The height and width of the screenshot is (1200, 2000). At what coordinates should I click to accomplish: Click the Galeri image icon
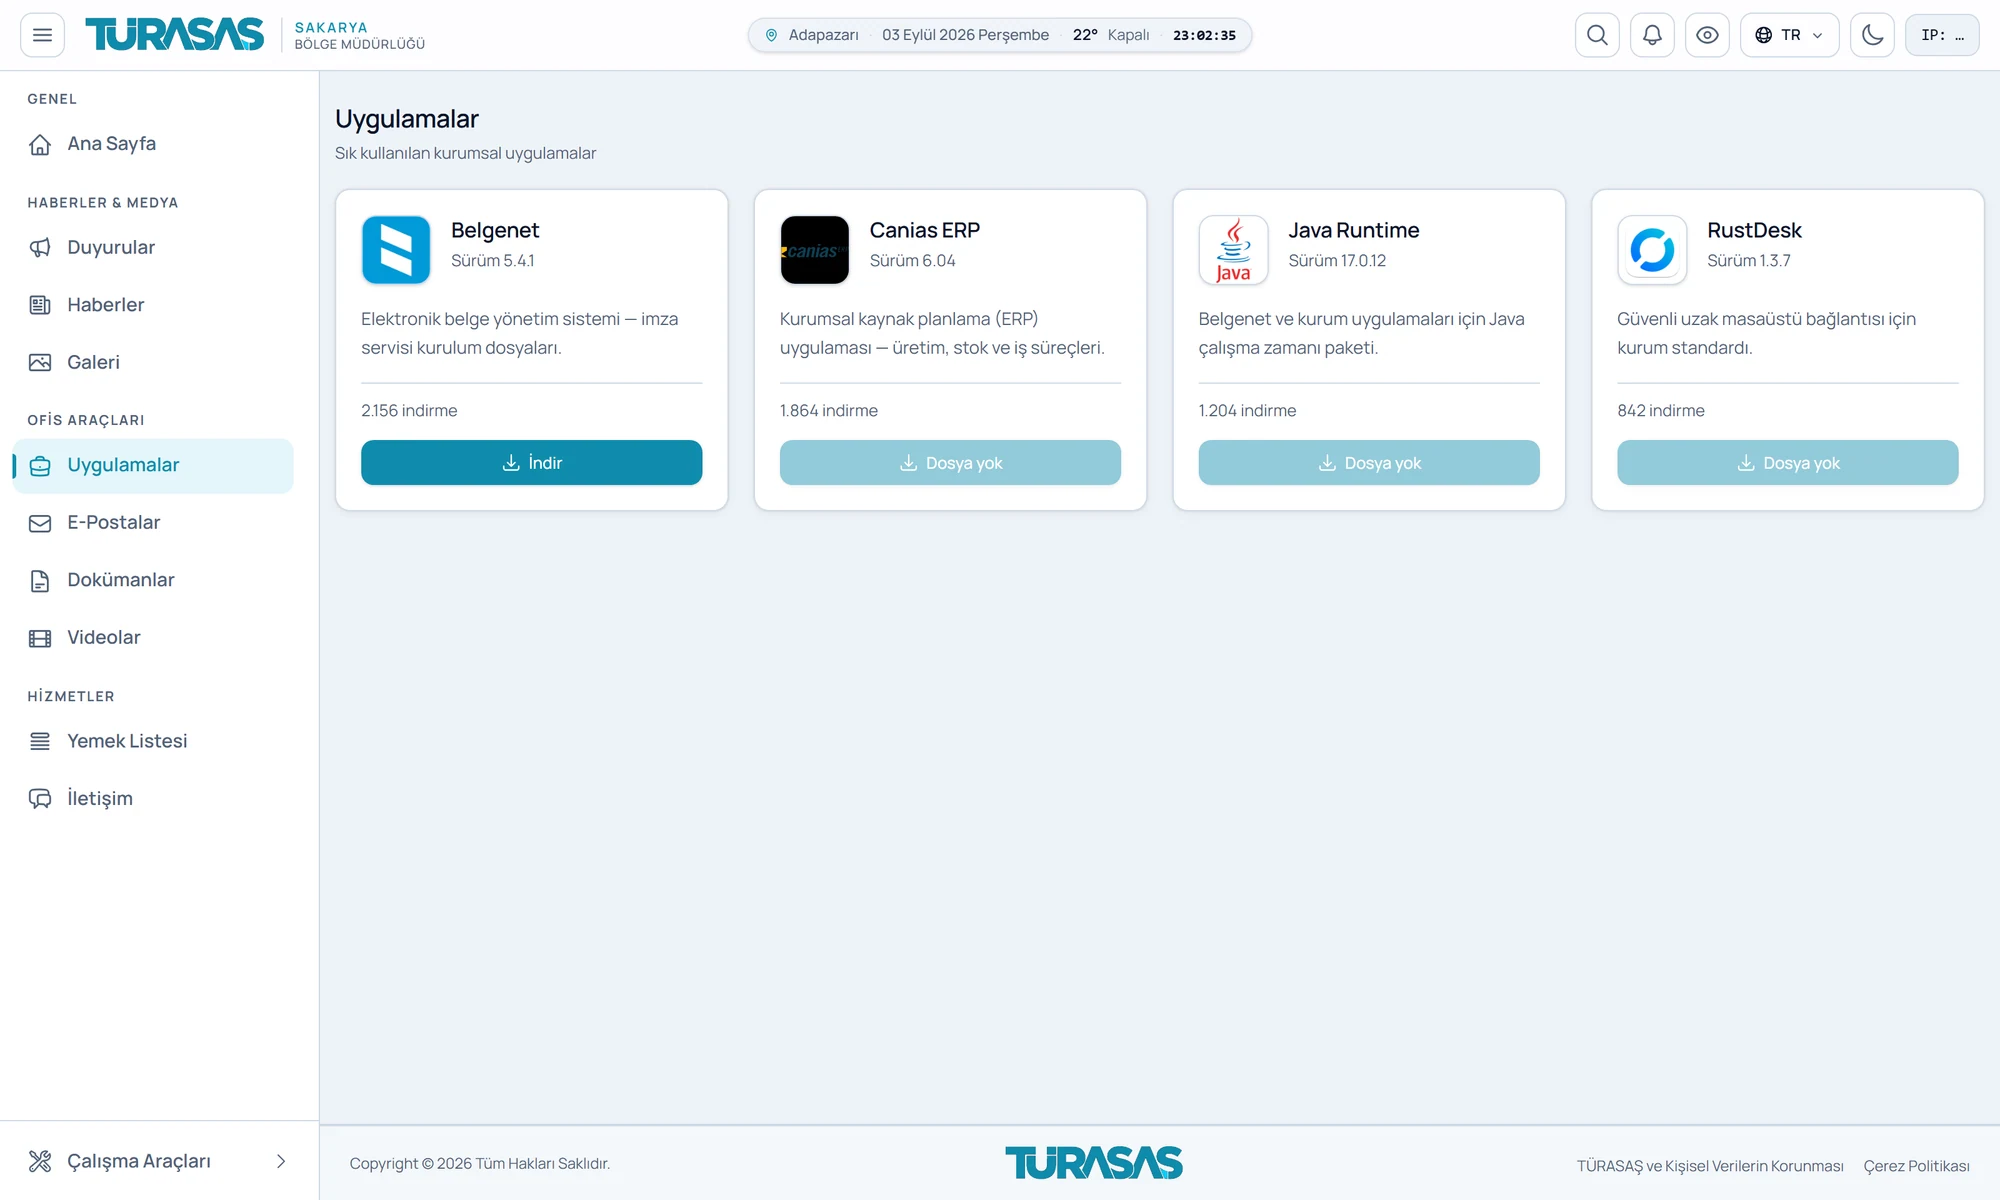click(x=40, y=363)
